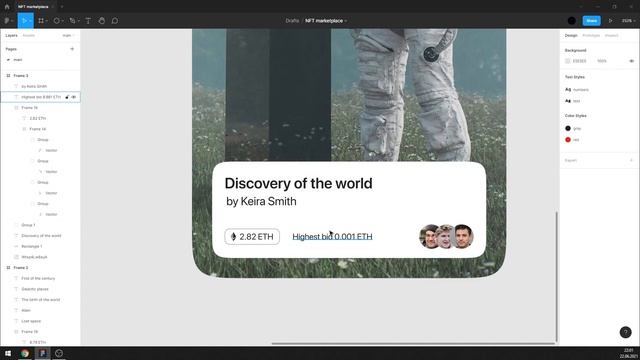Switch to the Design tab
640x360 pixels.
(x=571, y=36)
